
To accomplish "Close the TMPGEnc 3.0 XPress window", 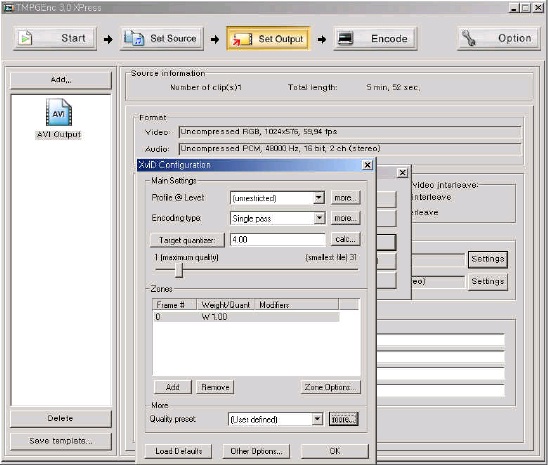I will click(x=538, y=8).
